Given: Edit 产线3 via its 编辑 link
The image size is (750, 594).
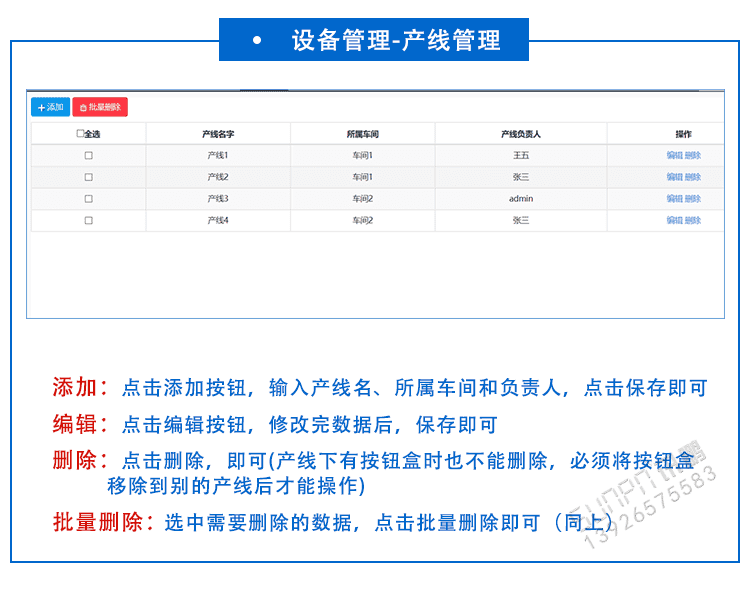Looking at the screenshot, I should 675,199.
